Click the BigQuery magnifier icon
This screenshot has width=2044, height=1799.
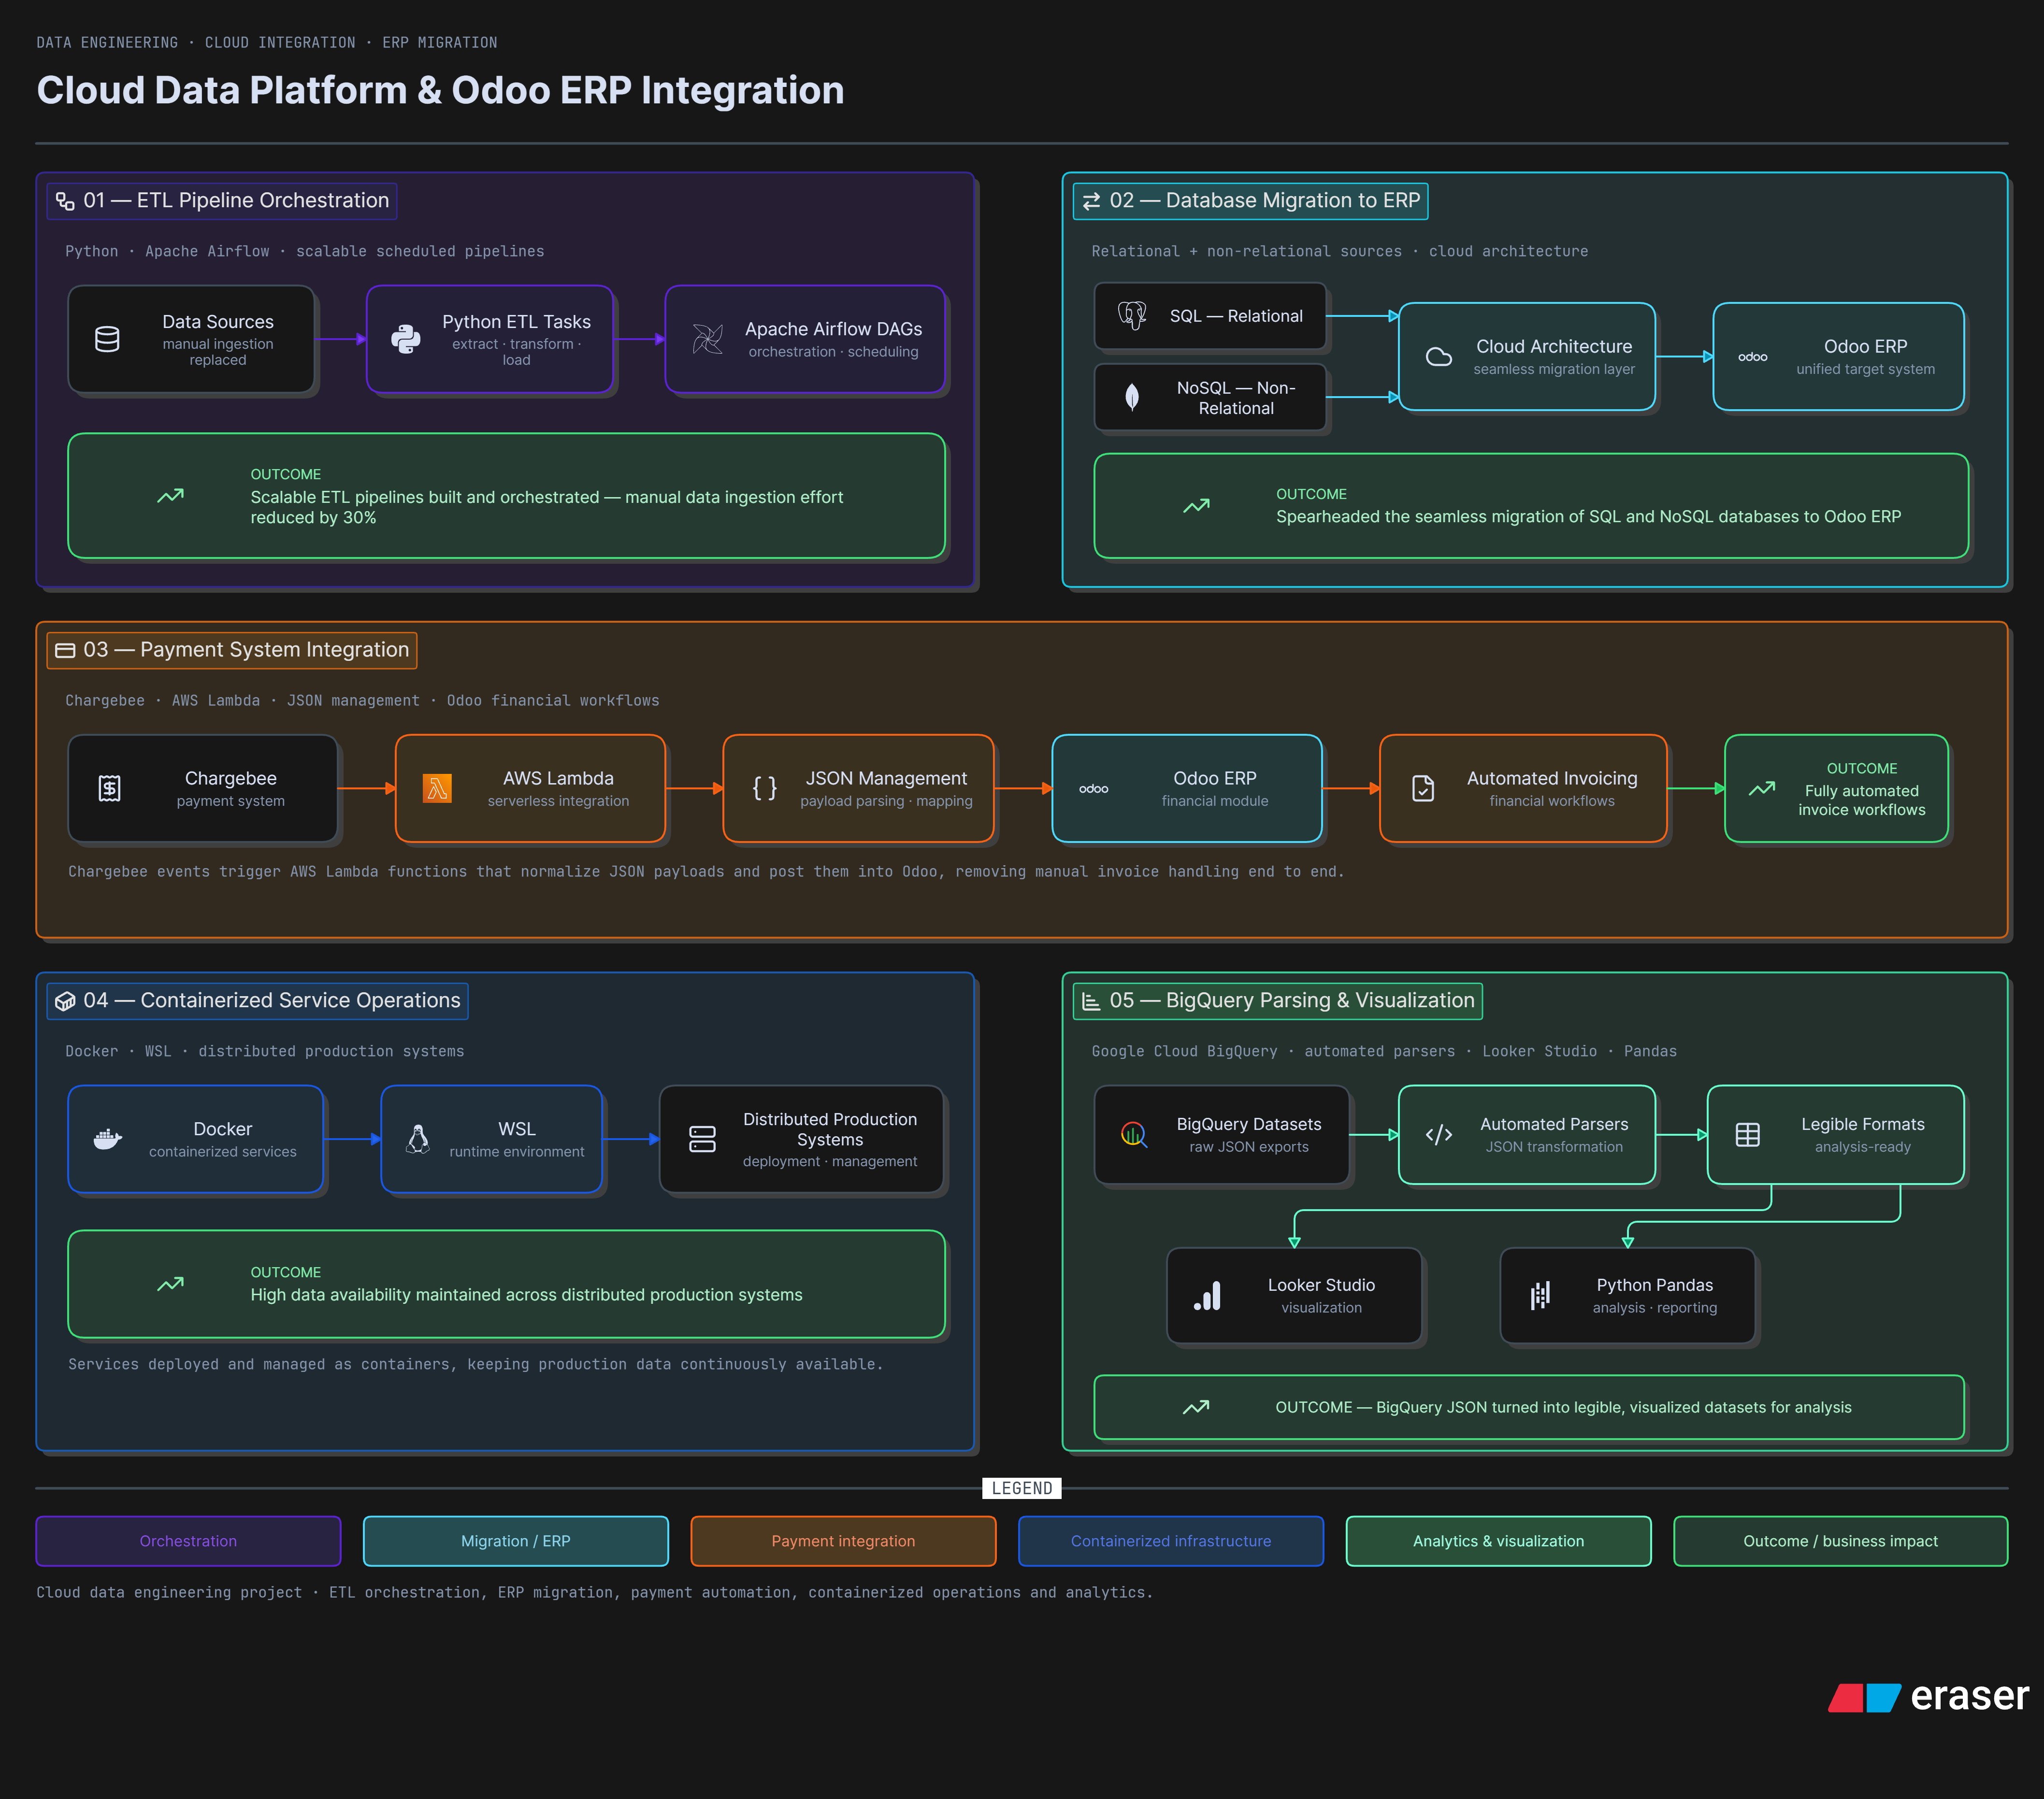[1134, 1135]
